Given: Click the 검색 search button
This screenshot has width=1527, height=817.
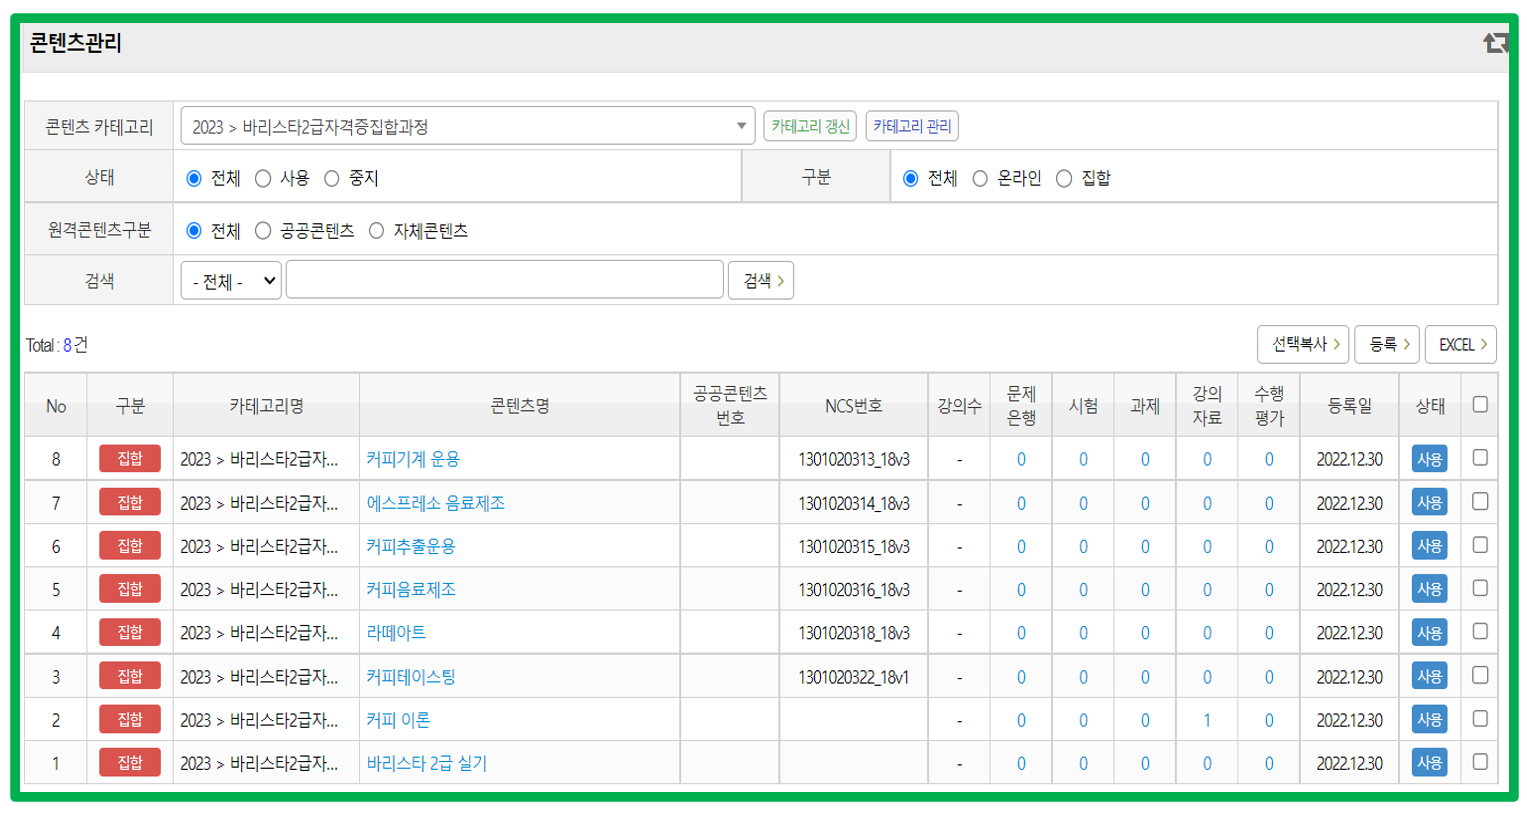Looking at the screenshot, I should (x=761, y=281).
